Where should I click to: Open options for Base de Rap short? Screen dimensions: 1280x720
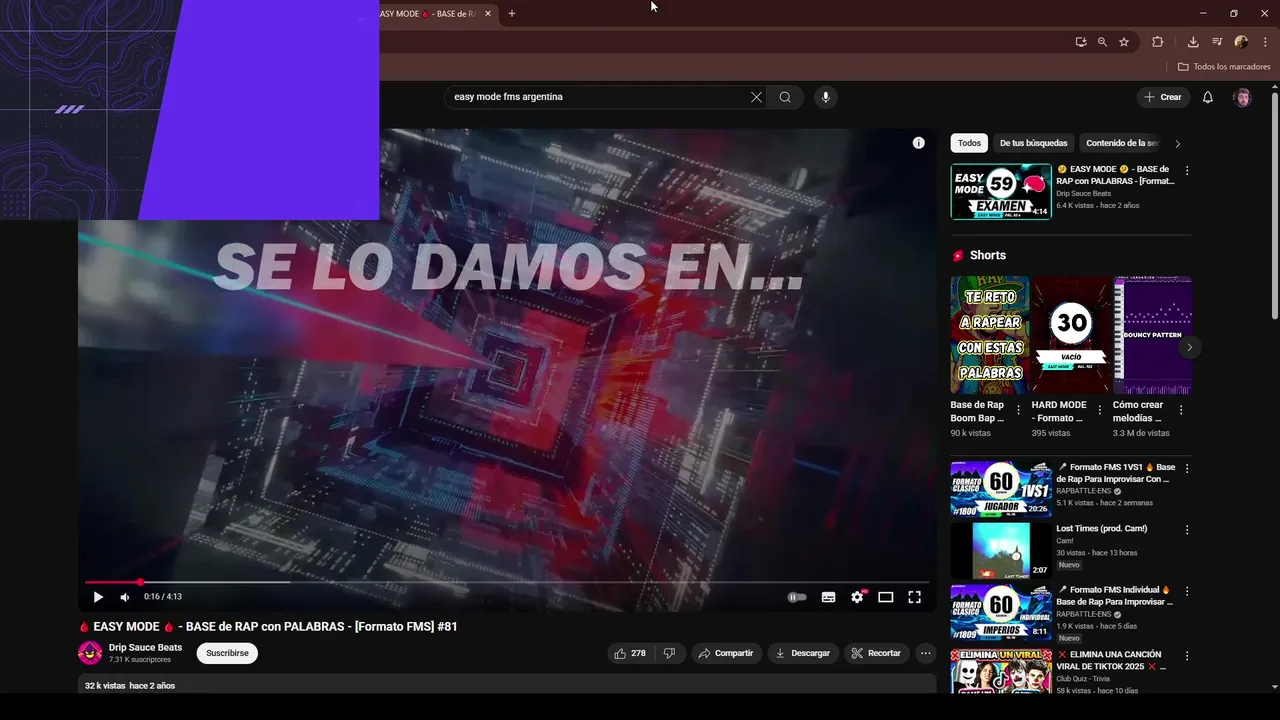[1019, 410]
